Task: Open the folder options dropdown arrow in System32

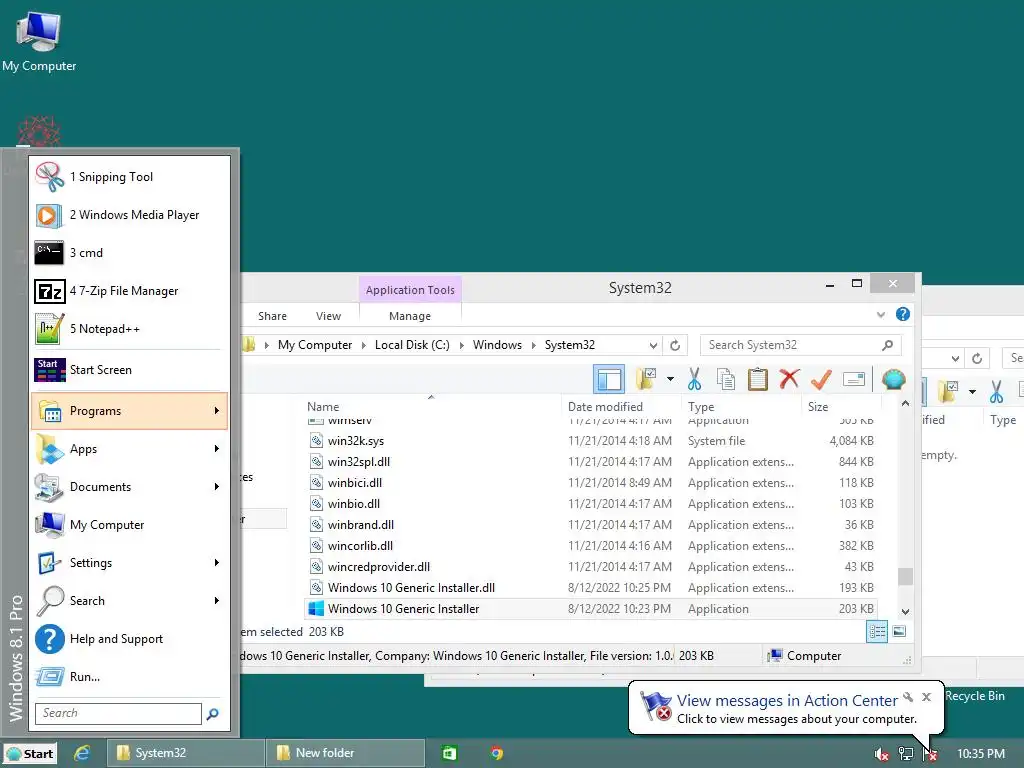Action: [670, 379]
